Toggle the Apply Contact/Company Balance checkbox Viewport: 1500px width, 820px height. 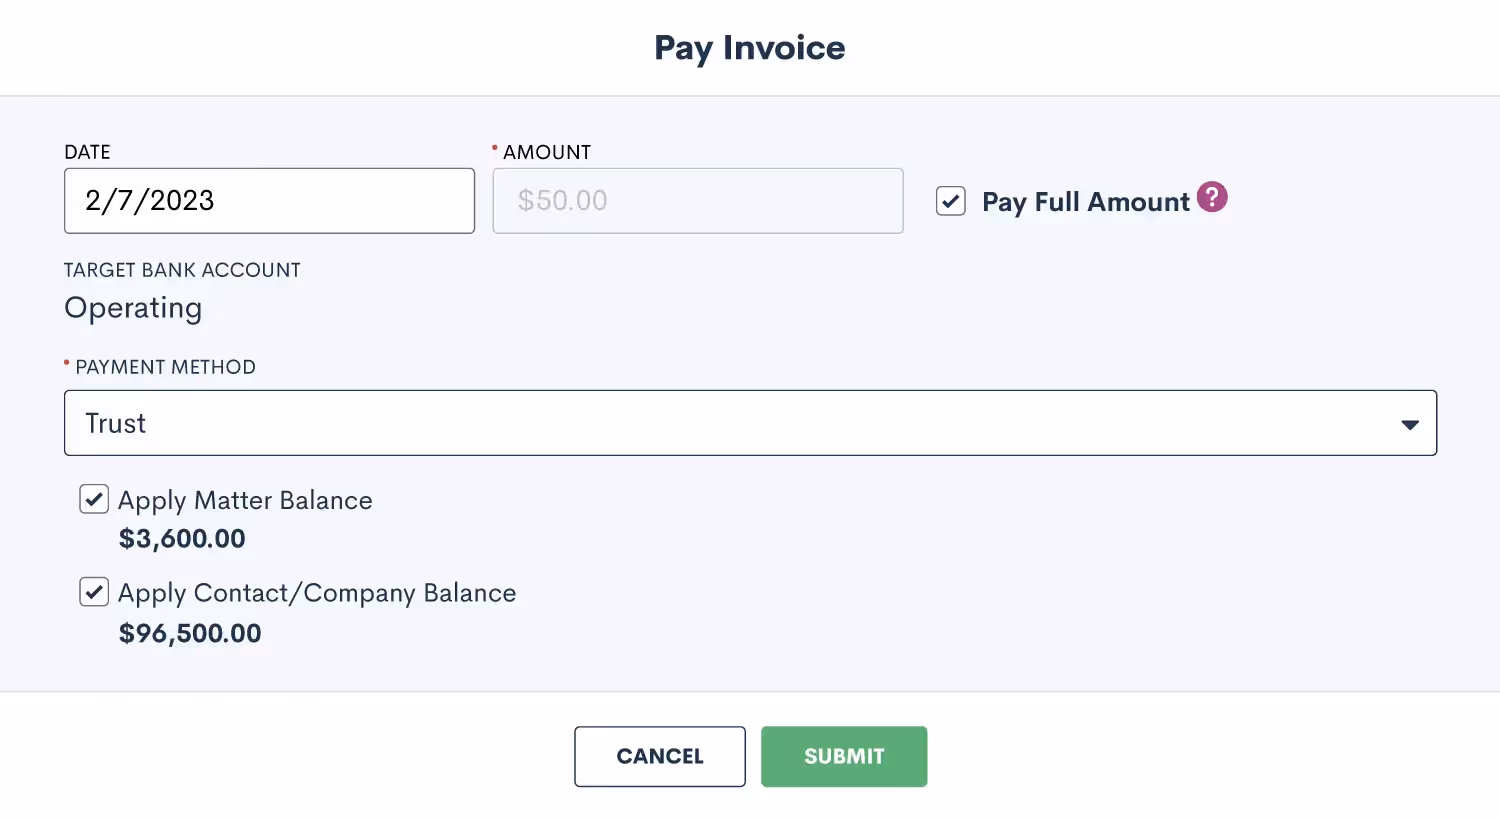94,592
